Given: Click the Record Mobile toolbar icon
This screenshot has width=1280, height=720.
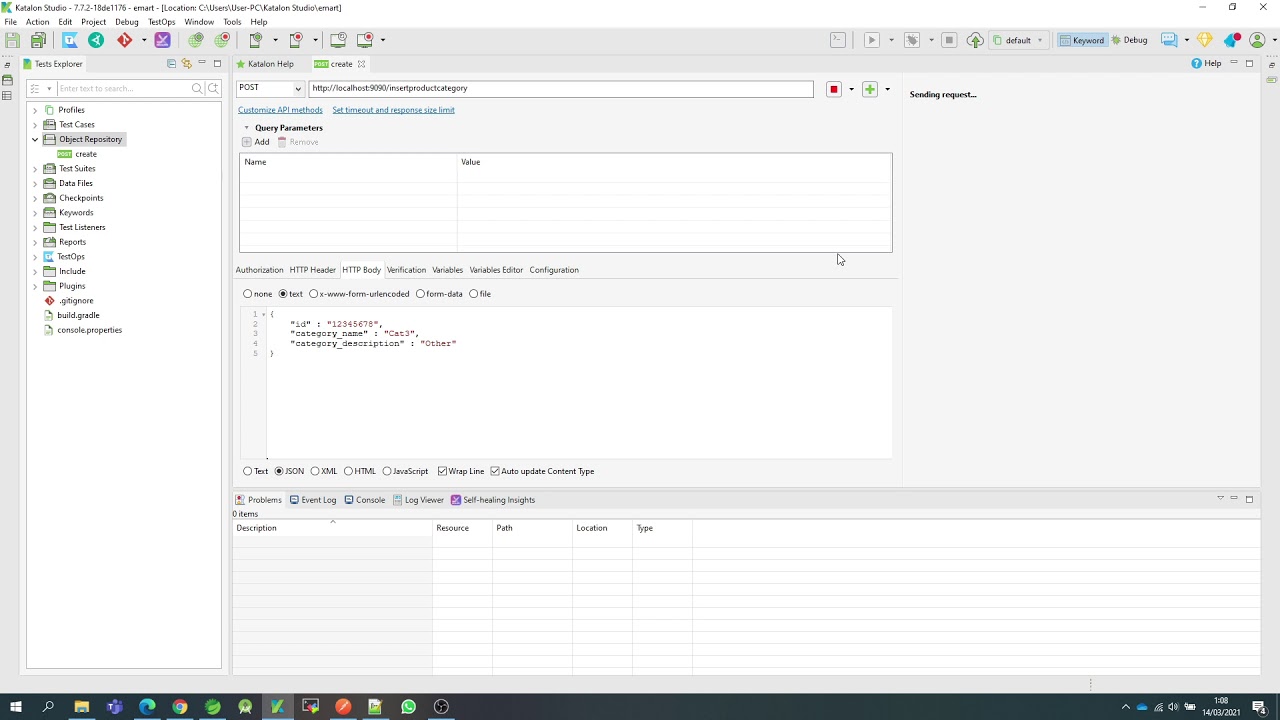Looking at the screenshot, I should click(x=296, y=40).
